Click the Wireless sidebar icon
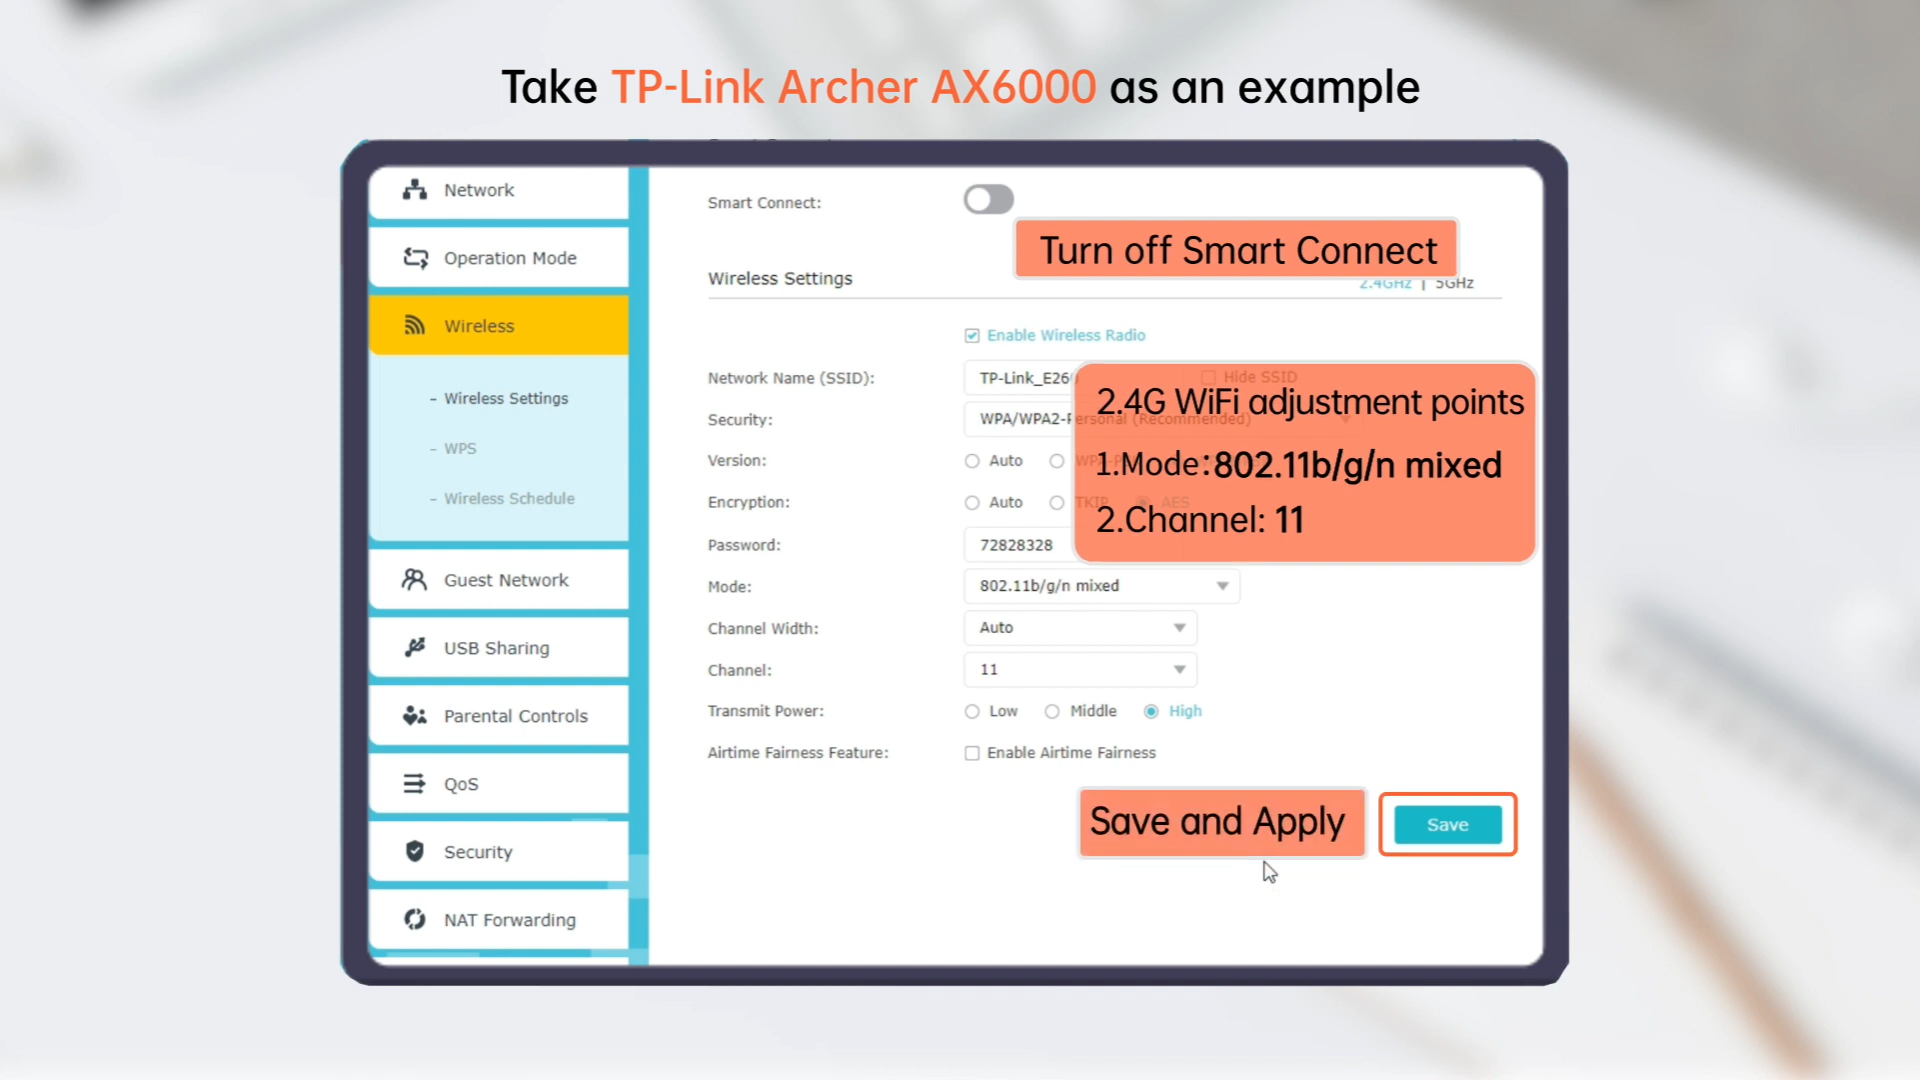 [415, 324]
